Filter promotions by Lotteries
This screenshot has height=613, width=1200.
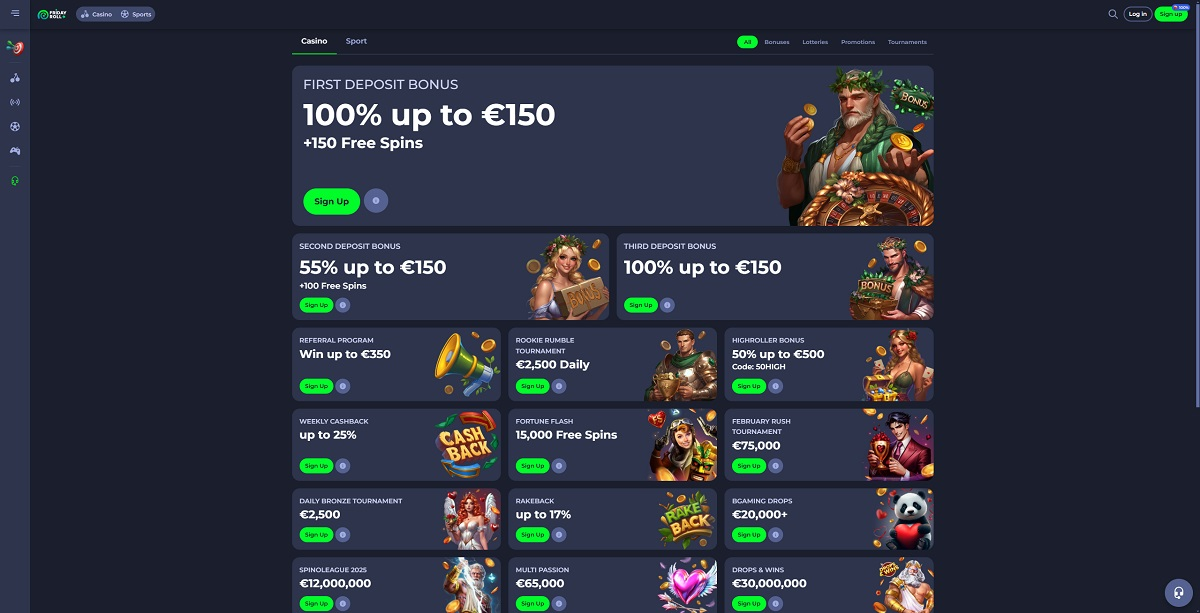(x=815, y=42)
